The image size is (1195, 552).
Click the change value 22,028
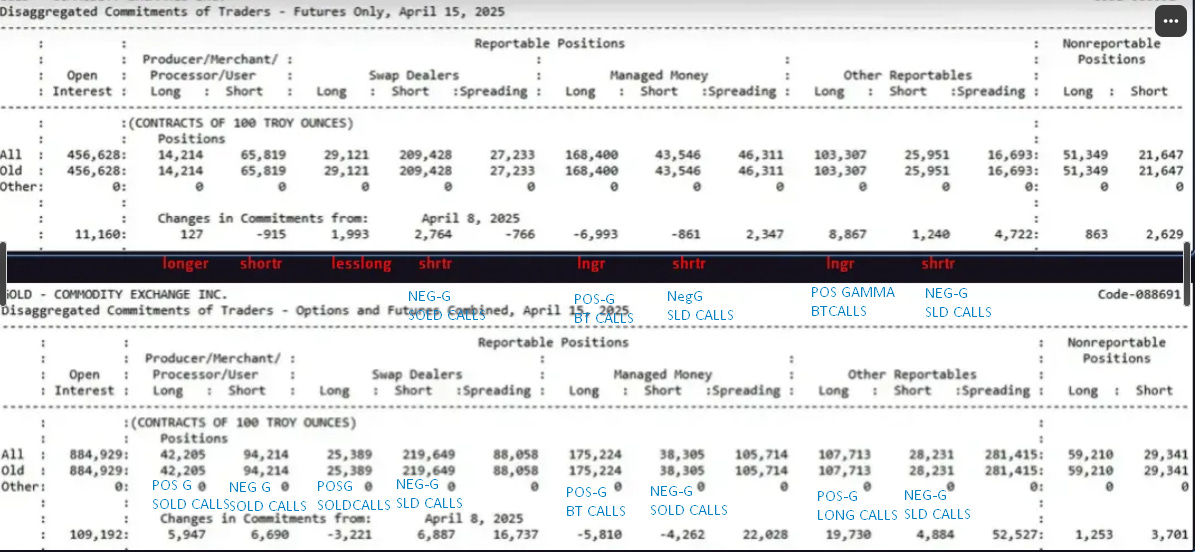coord(764,534)
